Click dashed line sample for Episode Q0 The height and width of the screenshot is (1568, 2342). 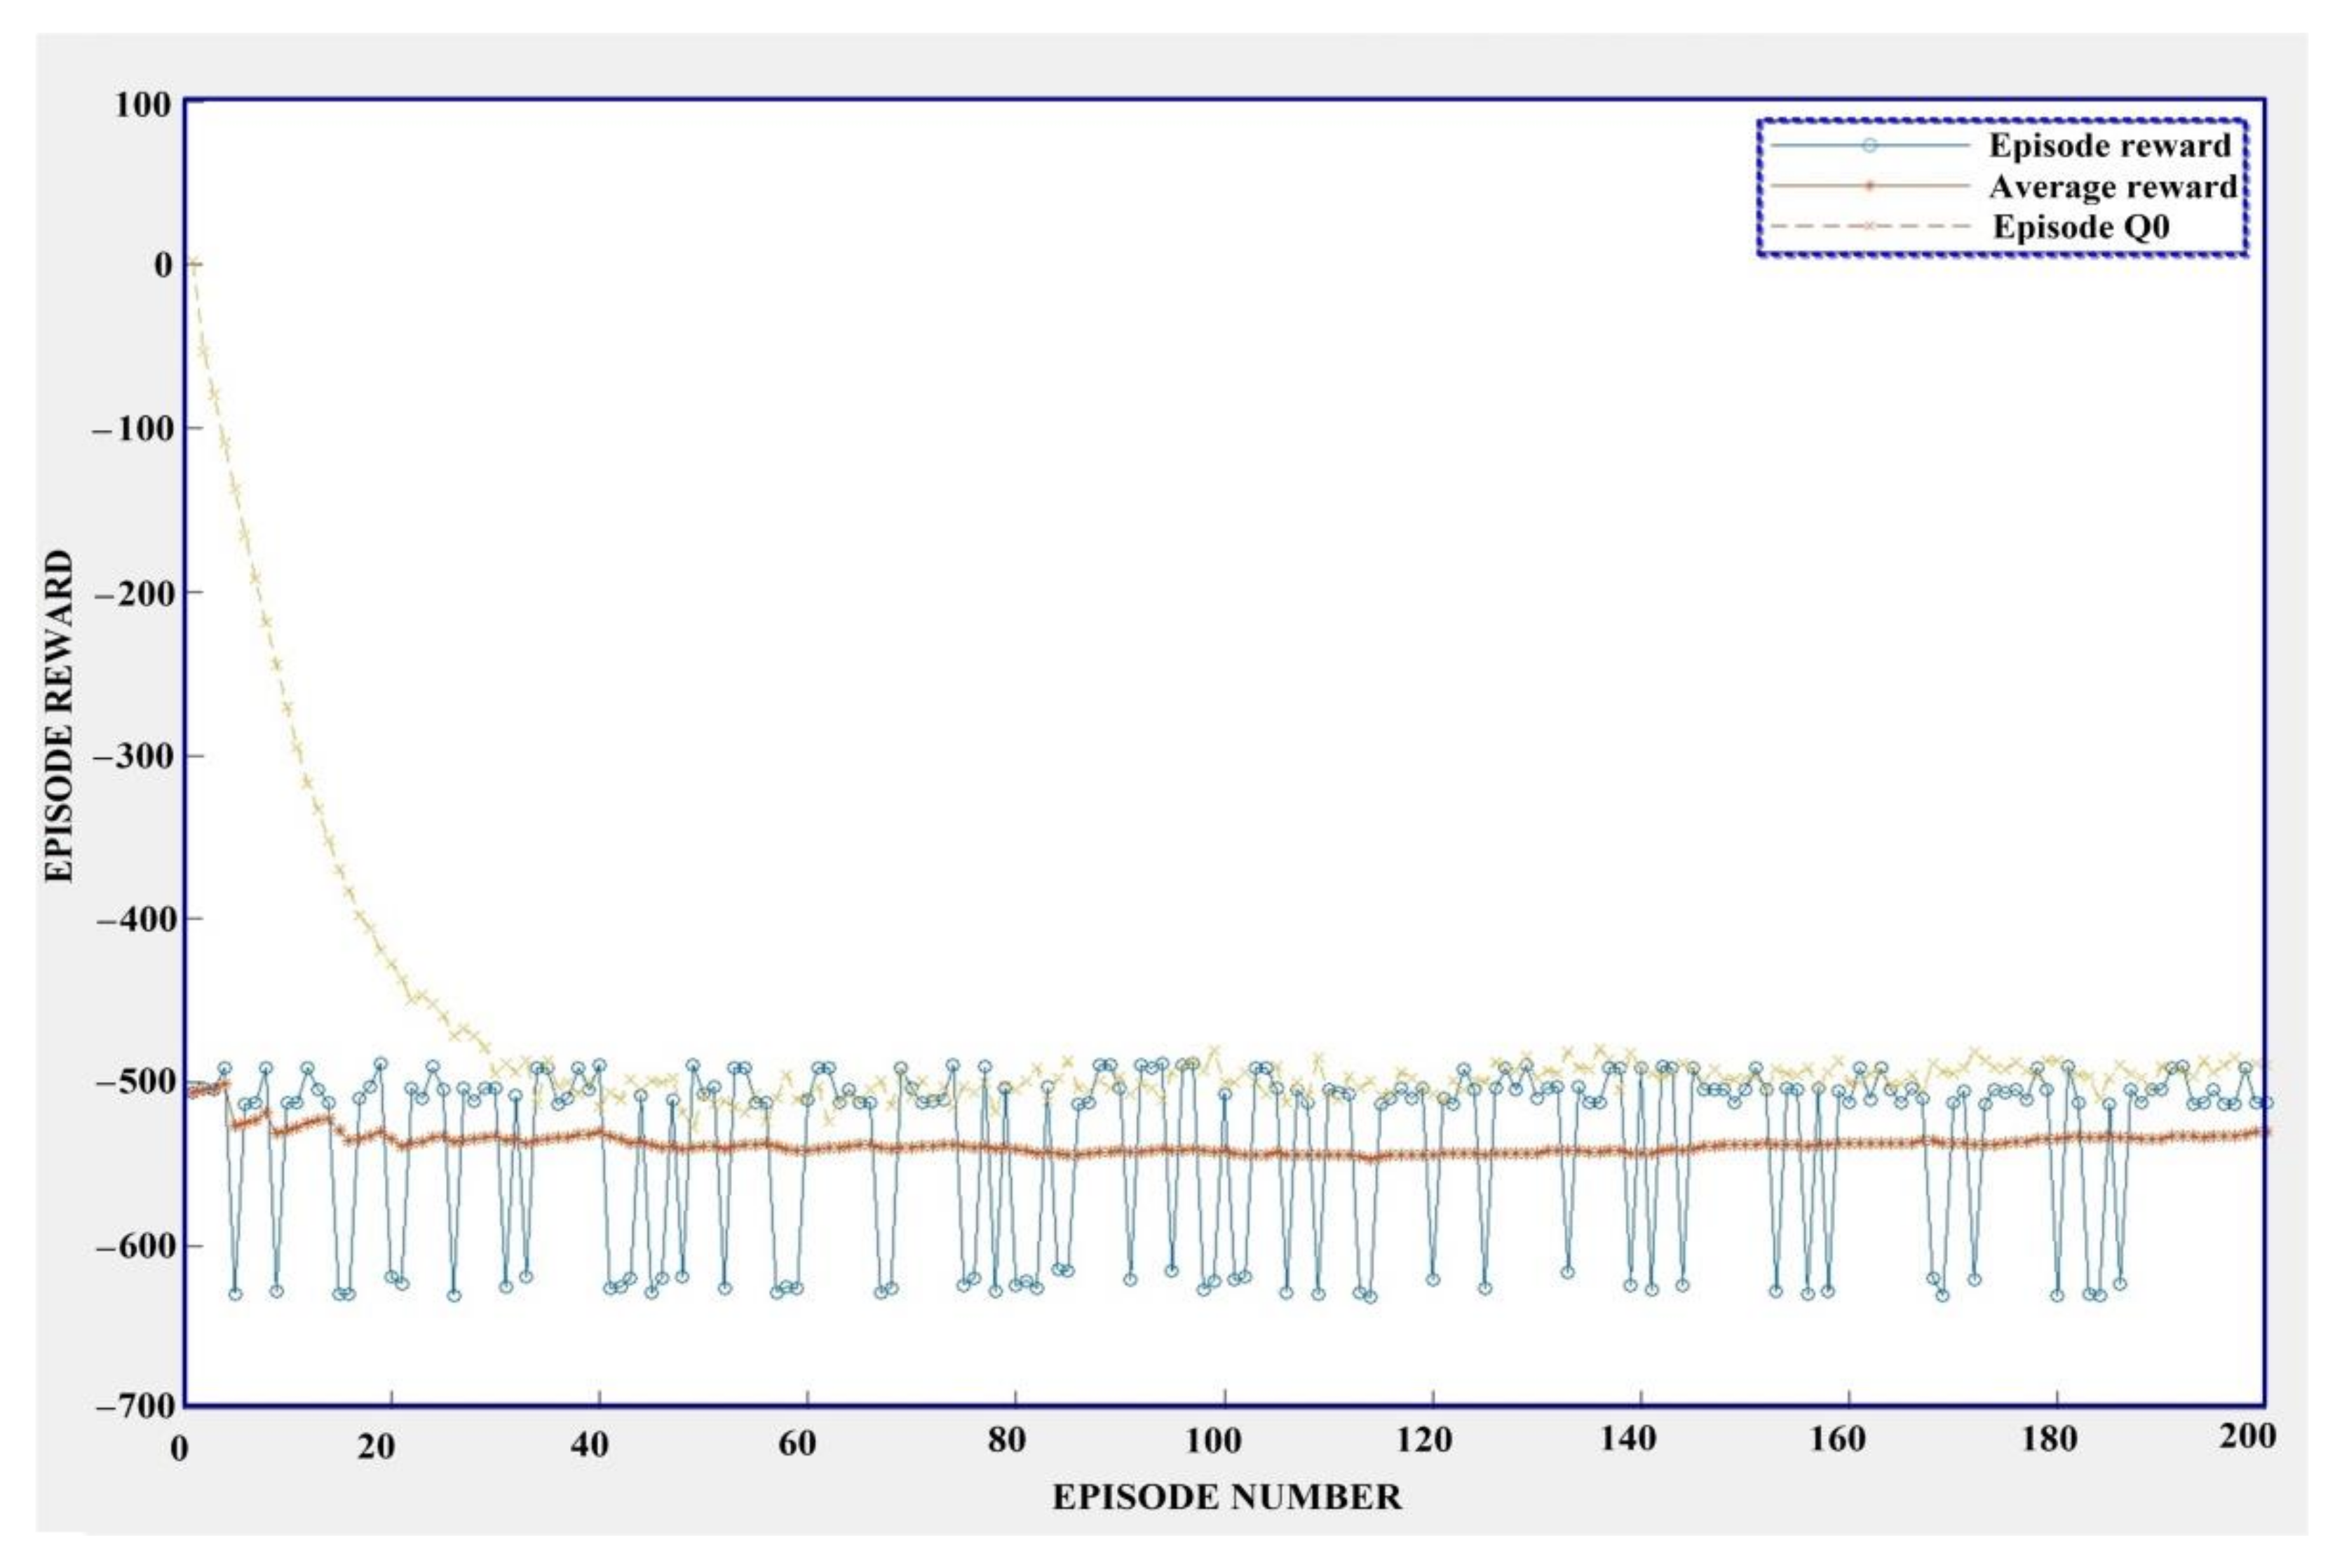1869,227
